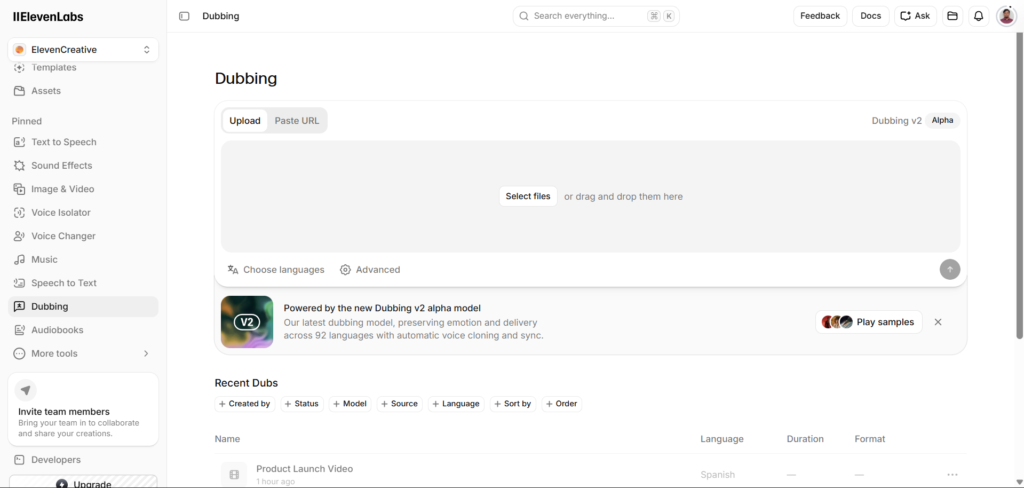This screenshot has width=1024, height=488.
Task: Add a Created by filter
Action: (x=245, y=404)
